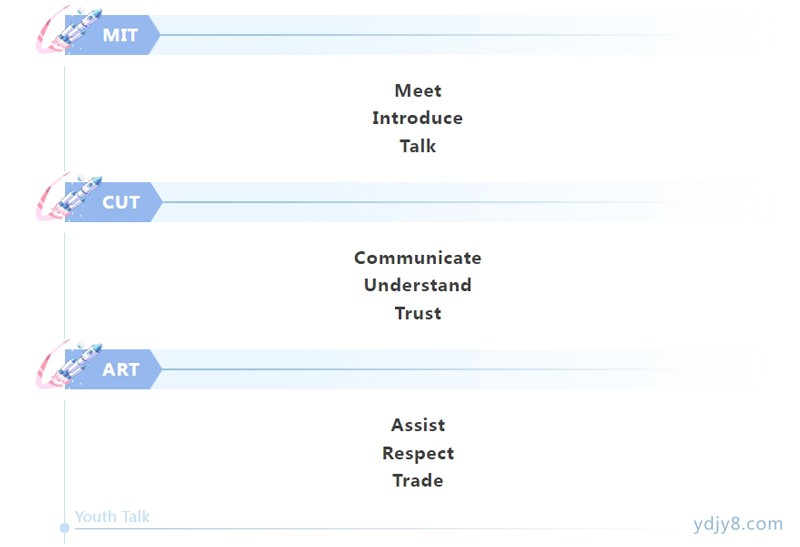
Task: Click the word Assist
Action: pyautogui.click(x=418, y=425)
